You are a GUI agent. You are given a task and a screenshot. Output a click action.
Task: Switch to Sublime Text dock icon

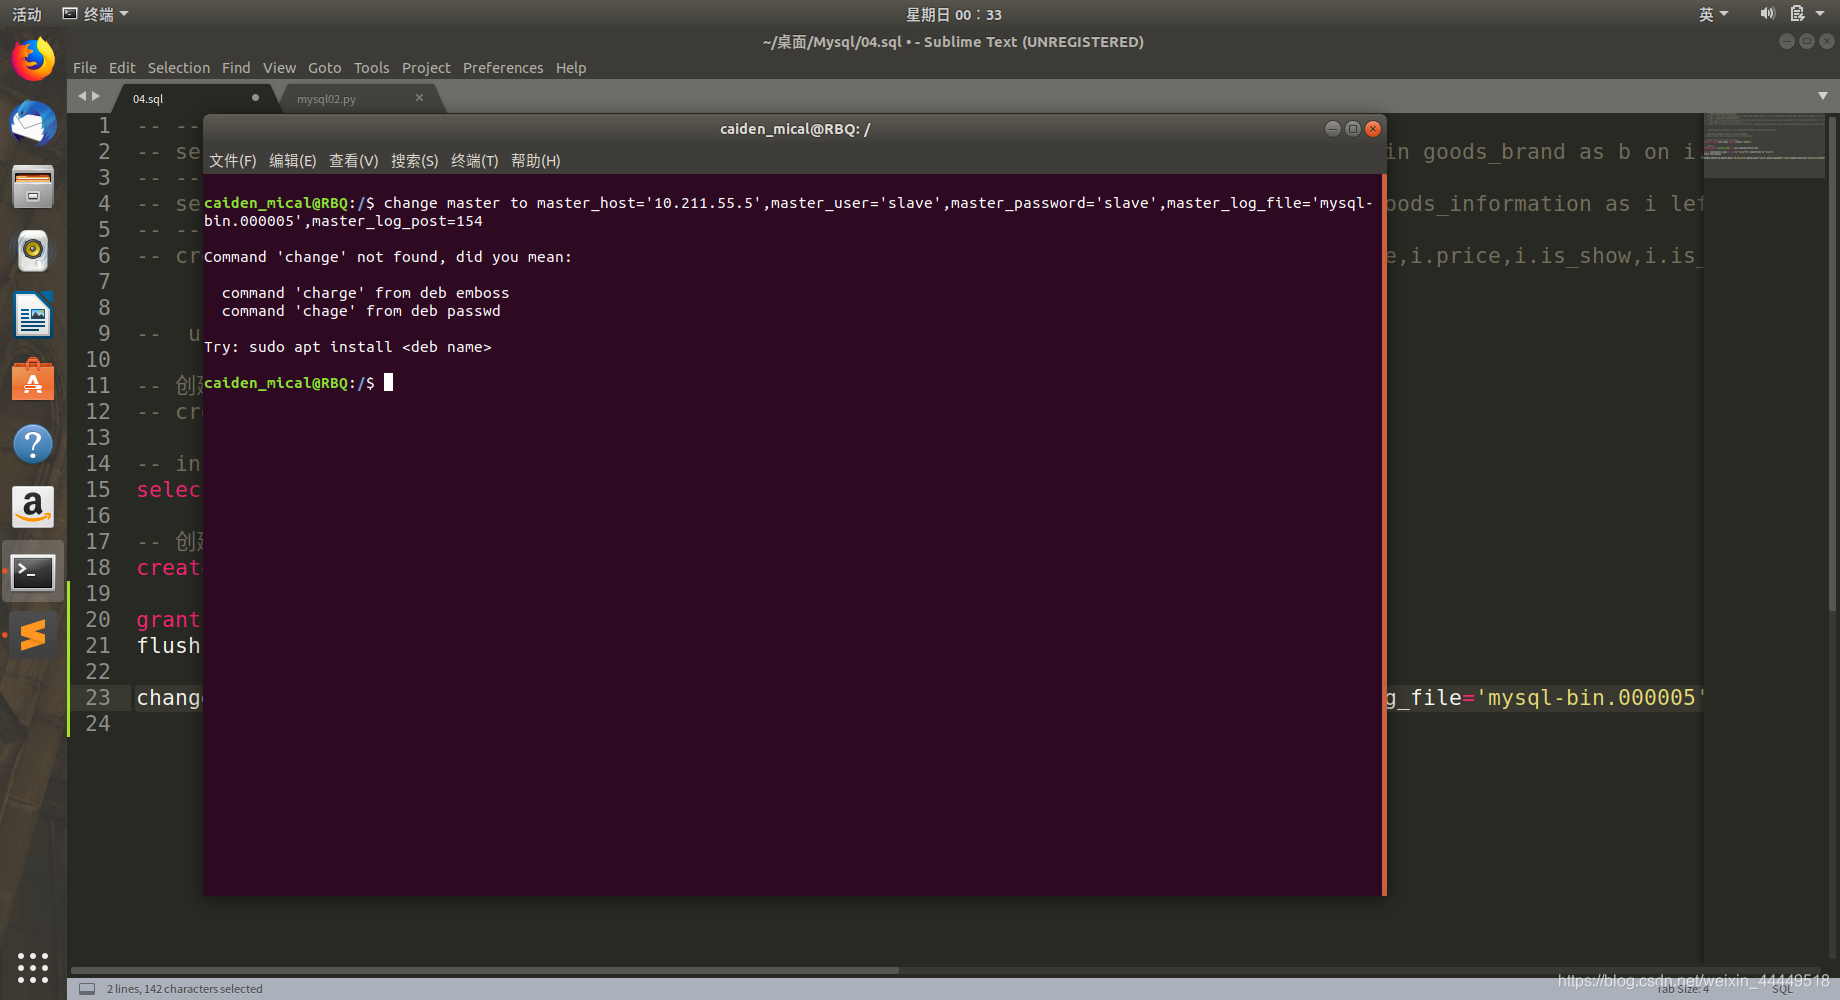tap(33, 635)
